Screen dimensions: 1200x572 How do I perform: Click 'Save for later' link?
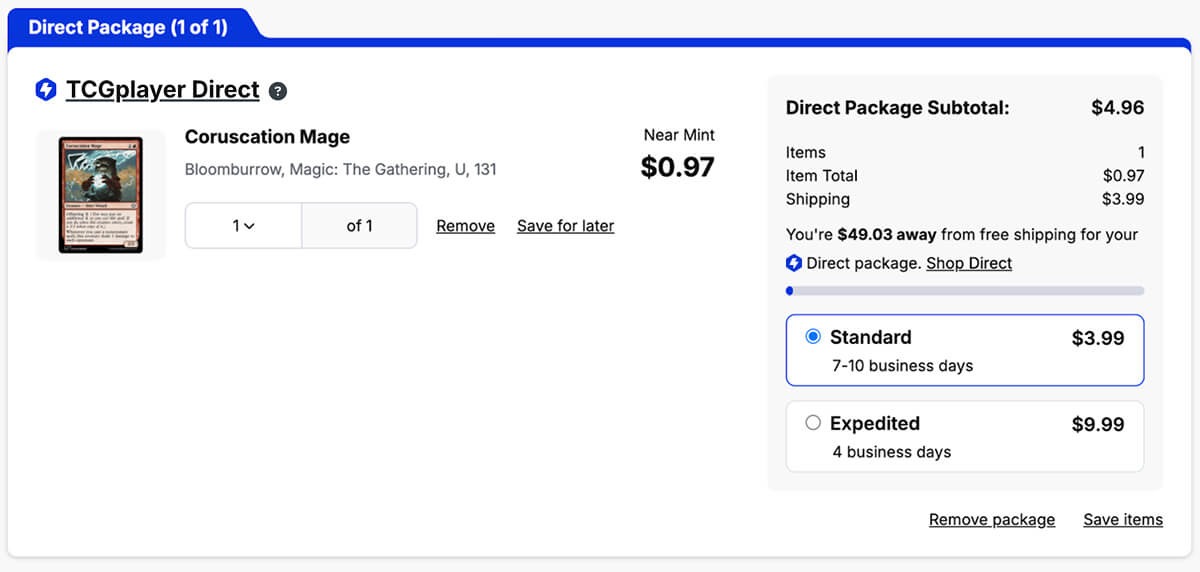(x=565, y=226)
